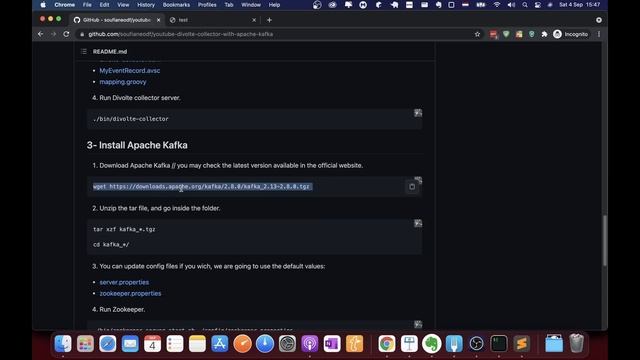Open Evernote from the dock

point(431,344)
